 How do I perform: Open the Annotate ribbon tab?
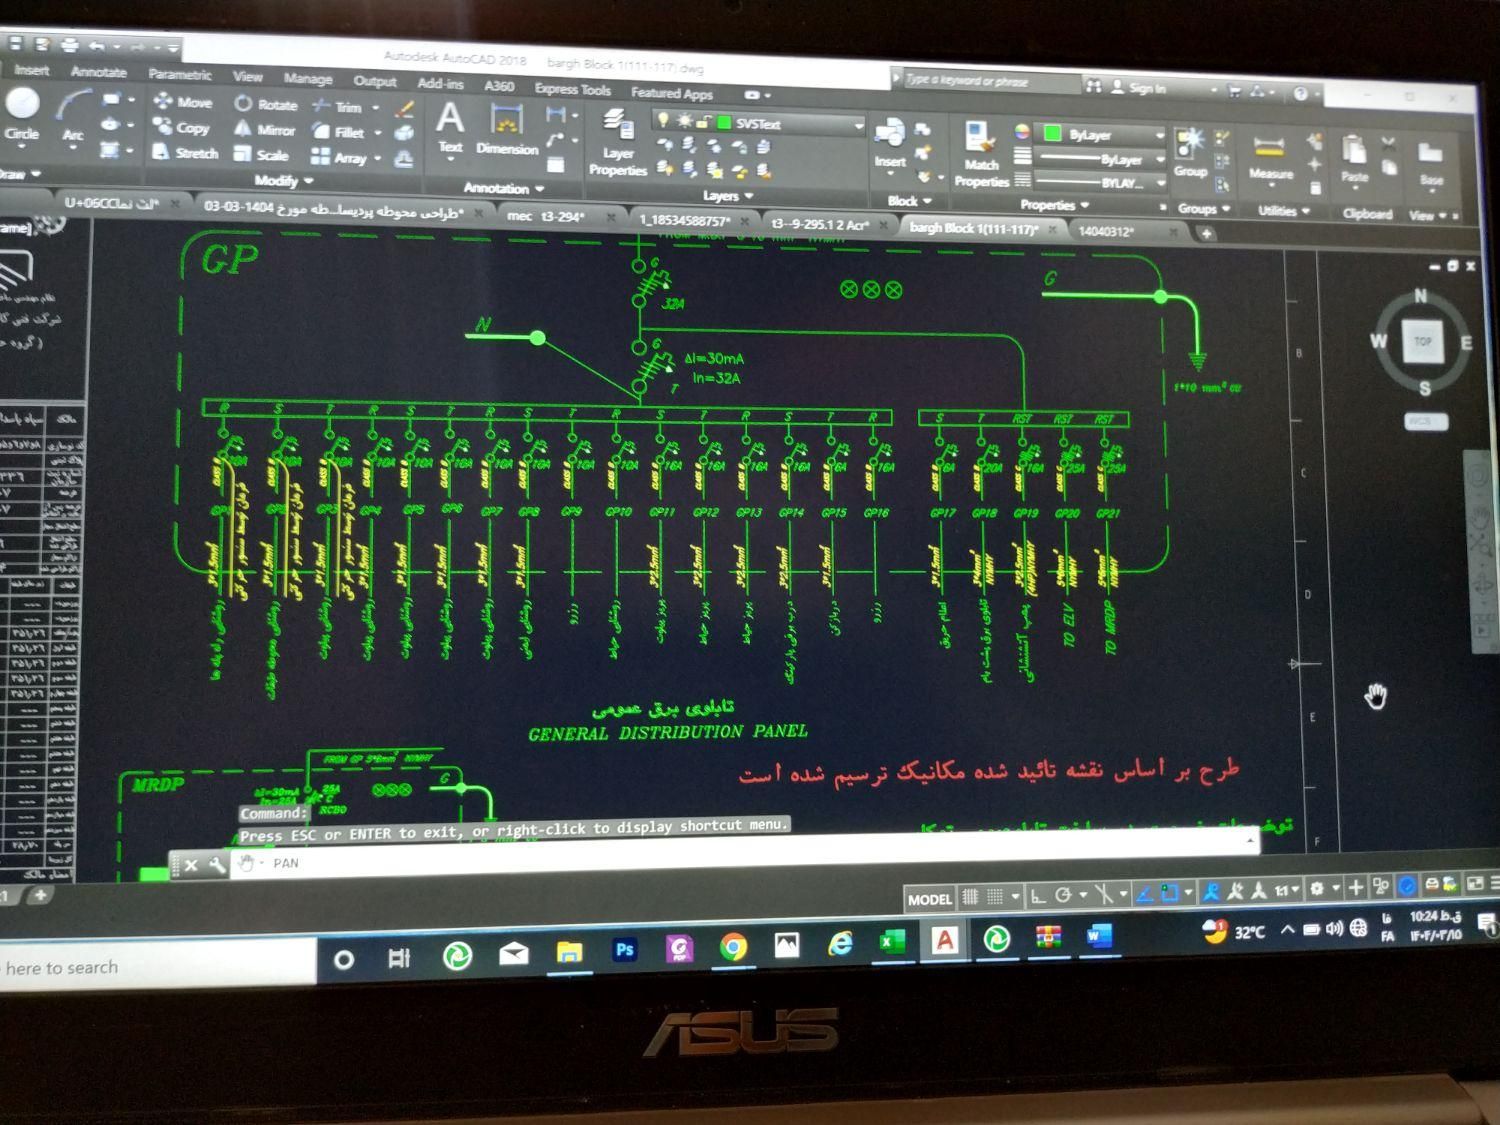[98, 72]
